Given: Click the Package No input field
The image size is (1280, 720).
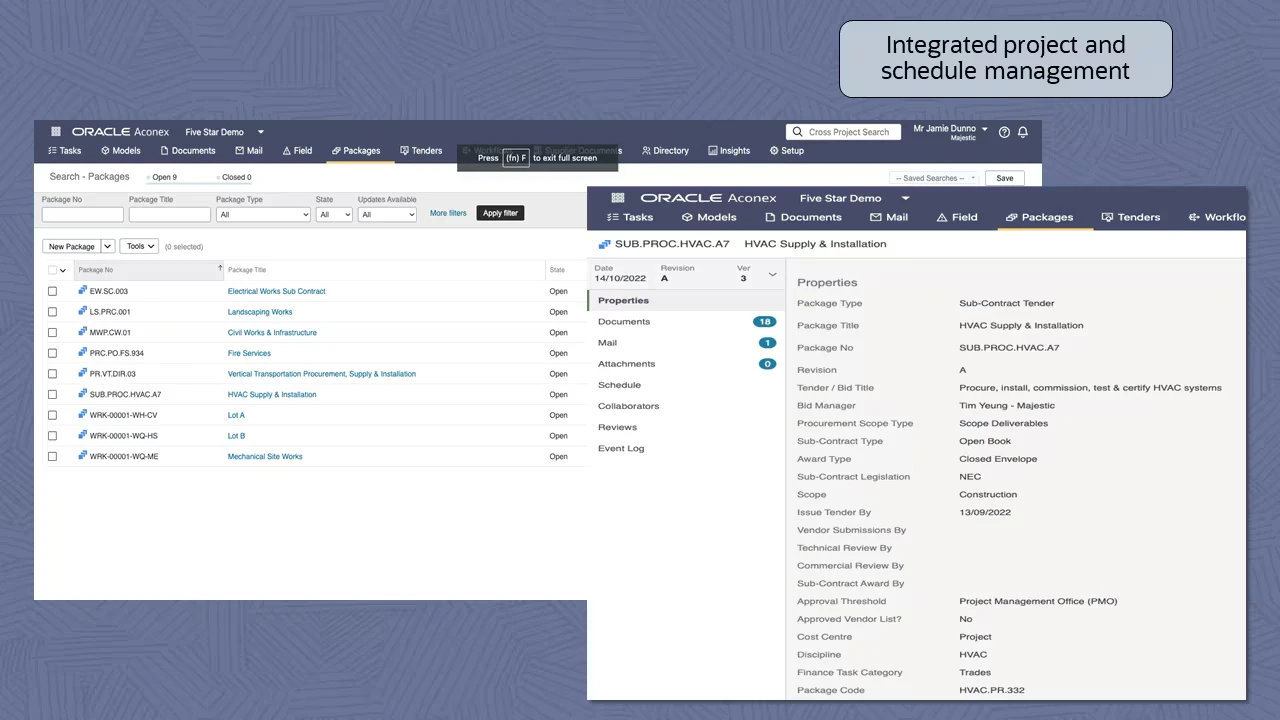Looking at the screenshot, I should (82, 214).
